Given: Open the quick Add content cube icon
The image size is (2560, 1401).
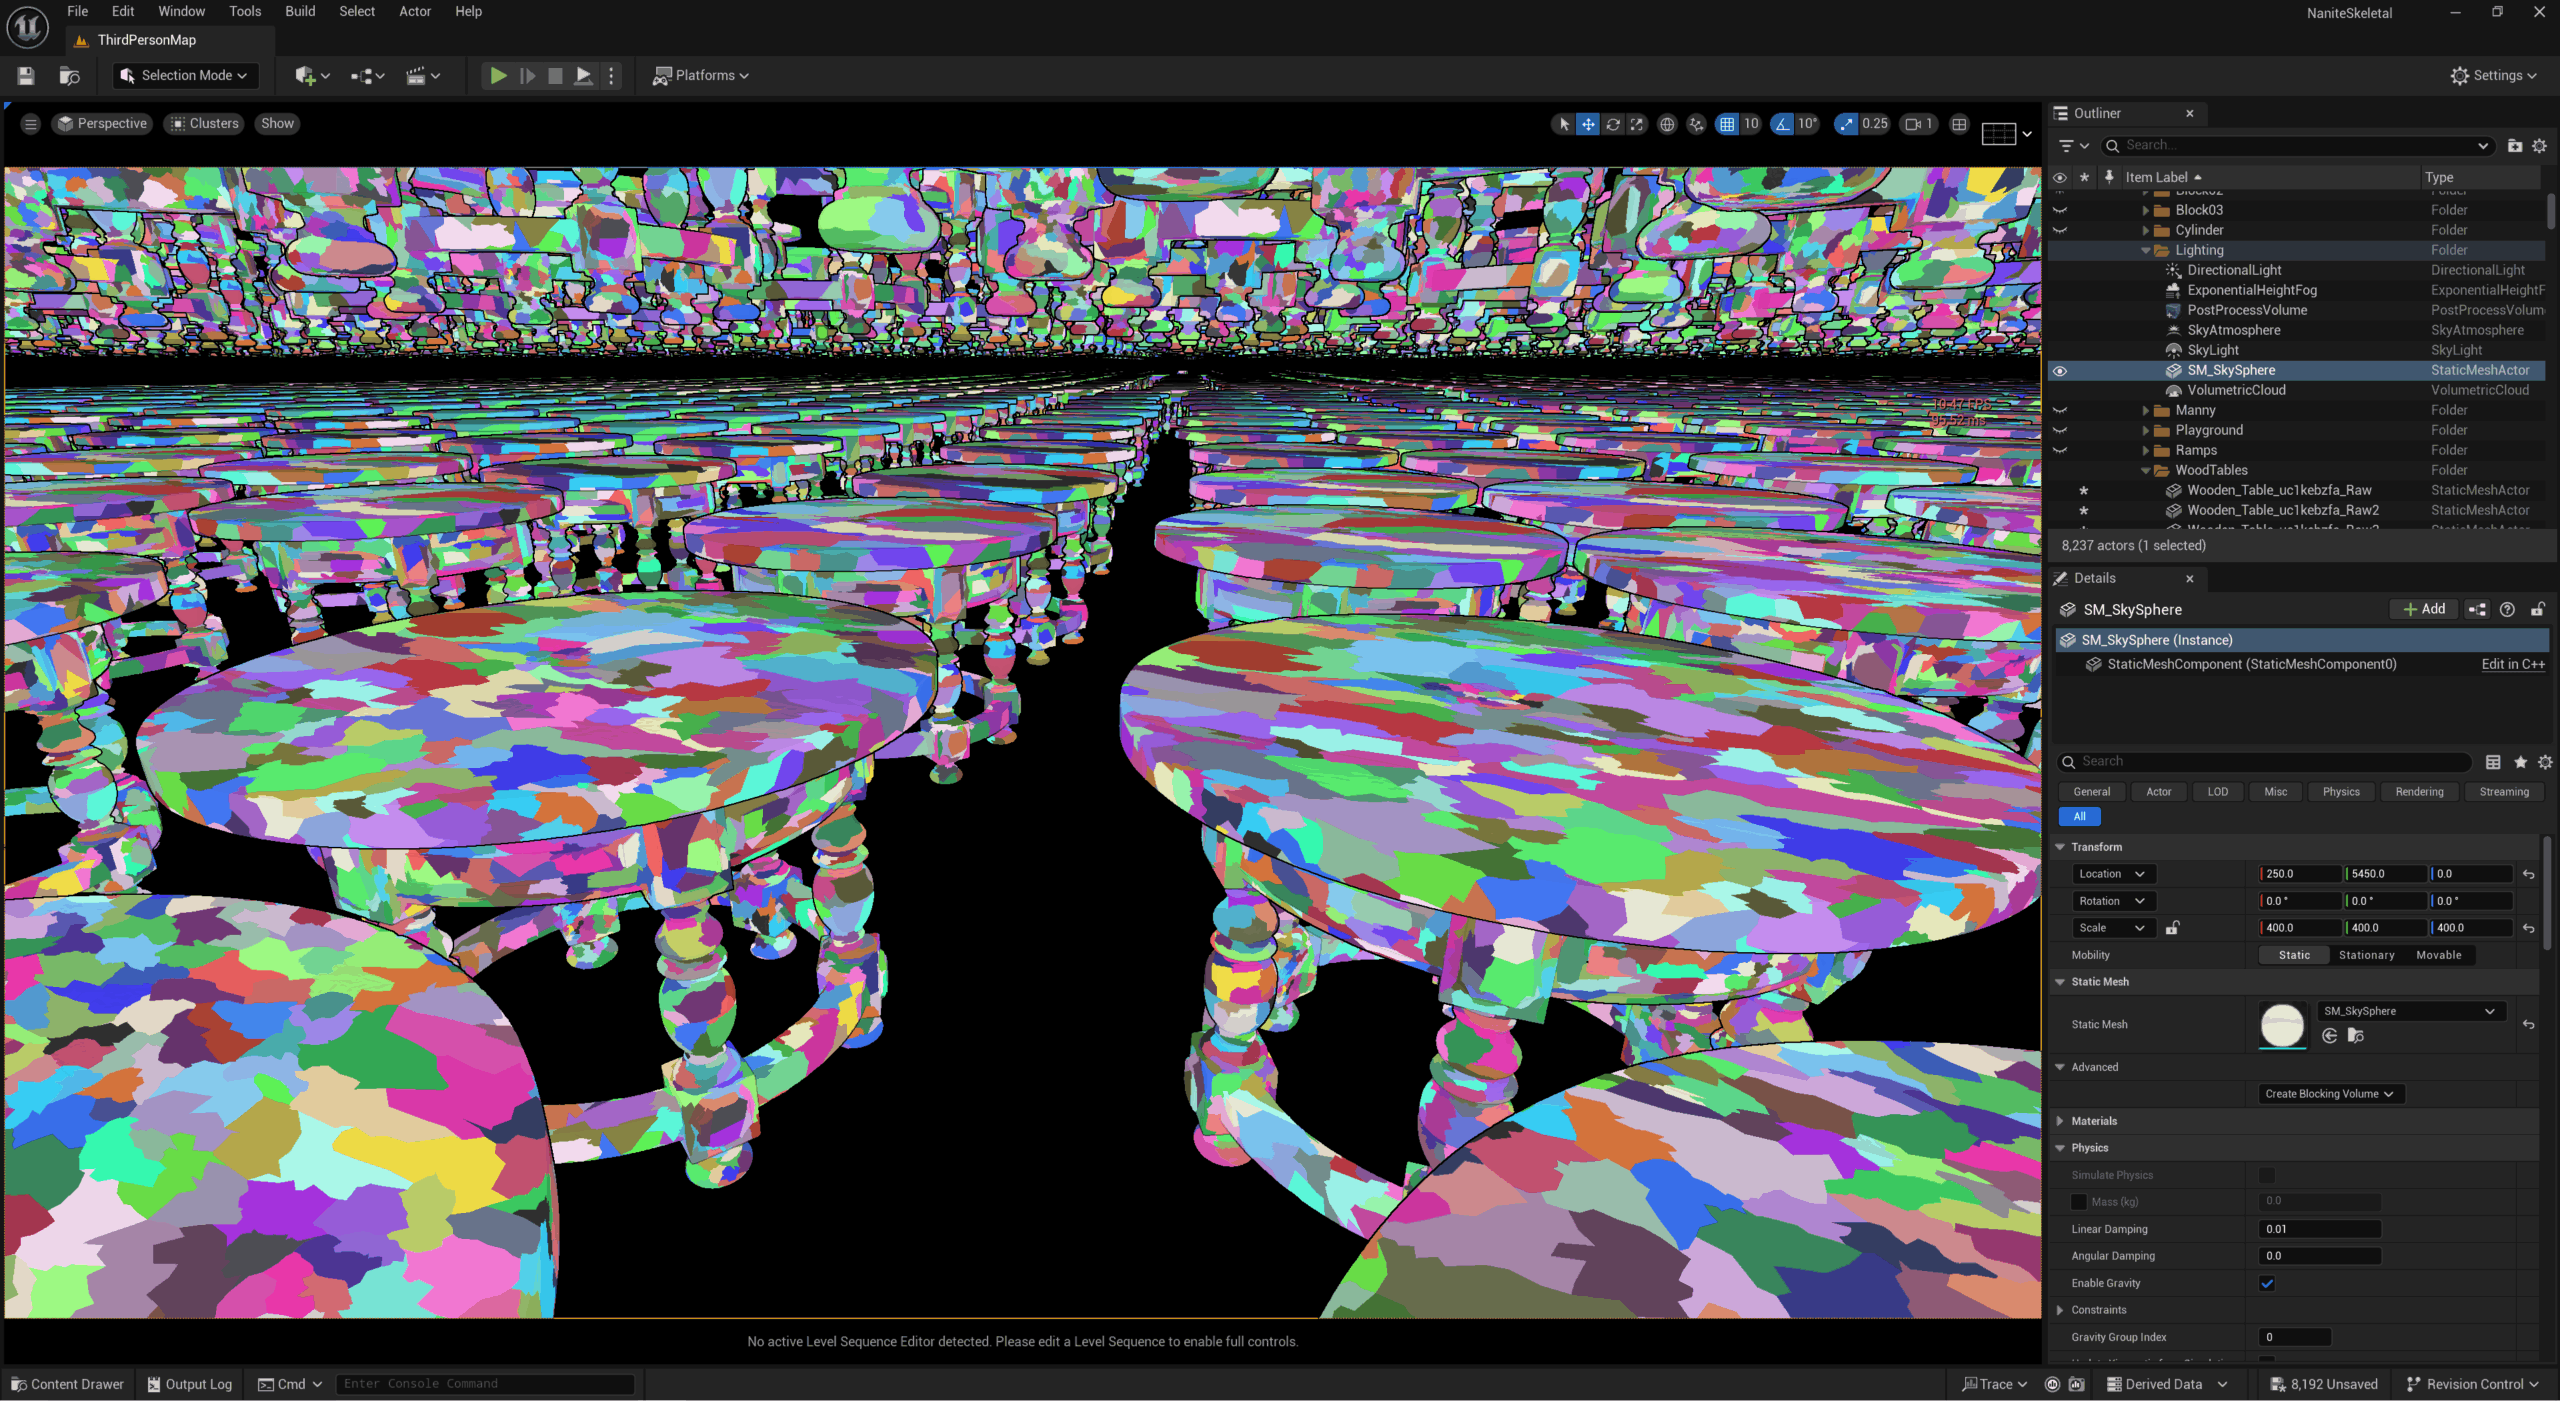Looking at the screenshot, I should tap(311, 75).
